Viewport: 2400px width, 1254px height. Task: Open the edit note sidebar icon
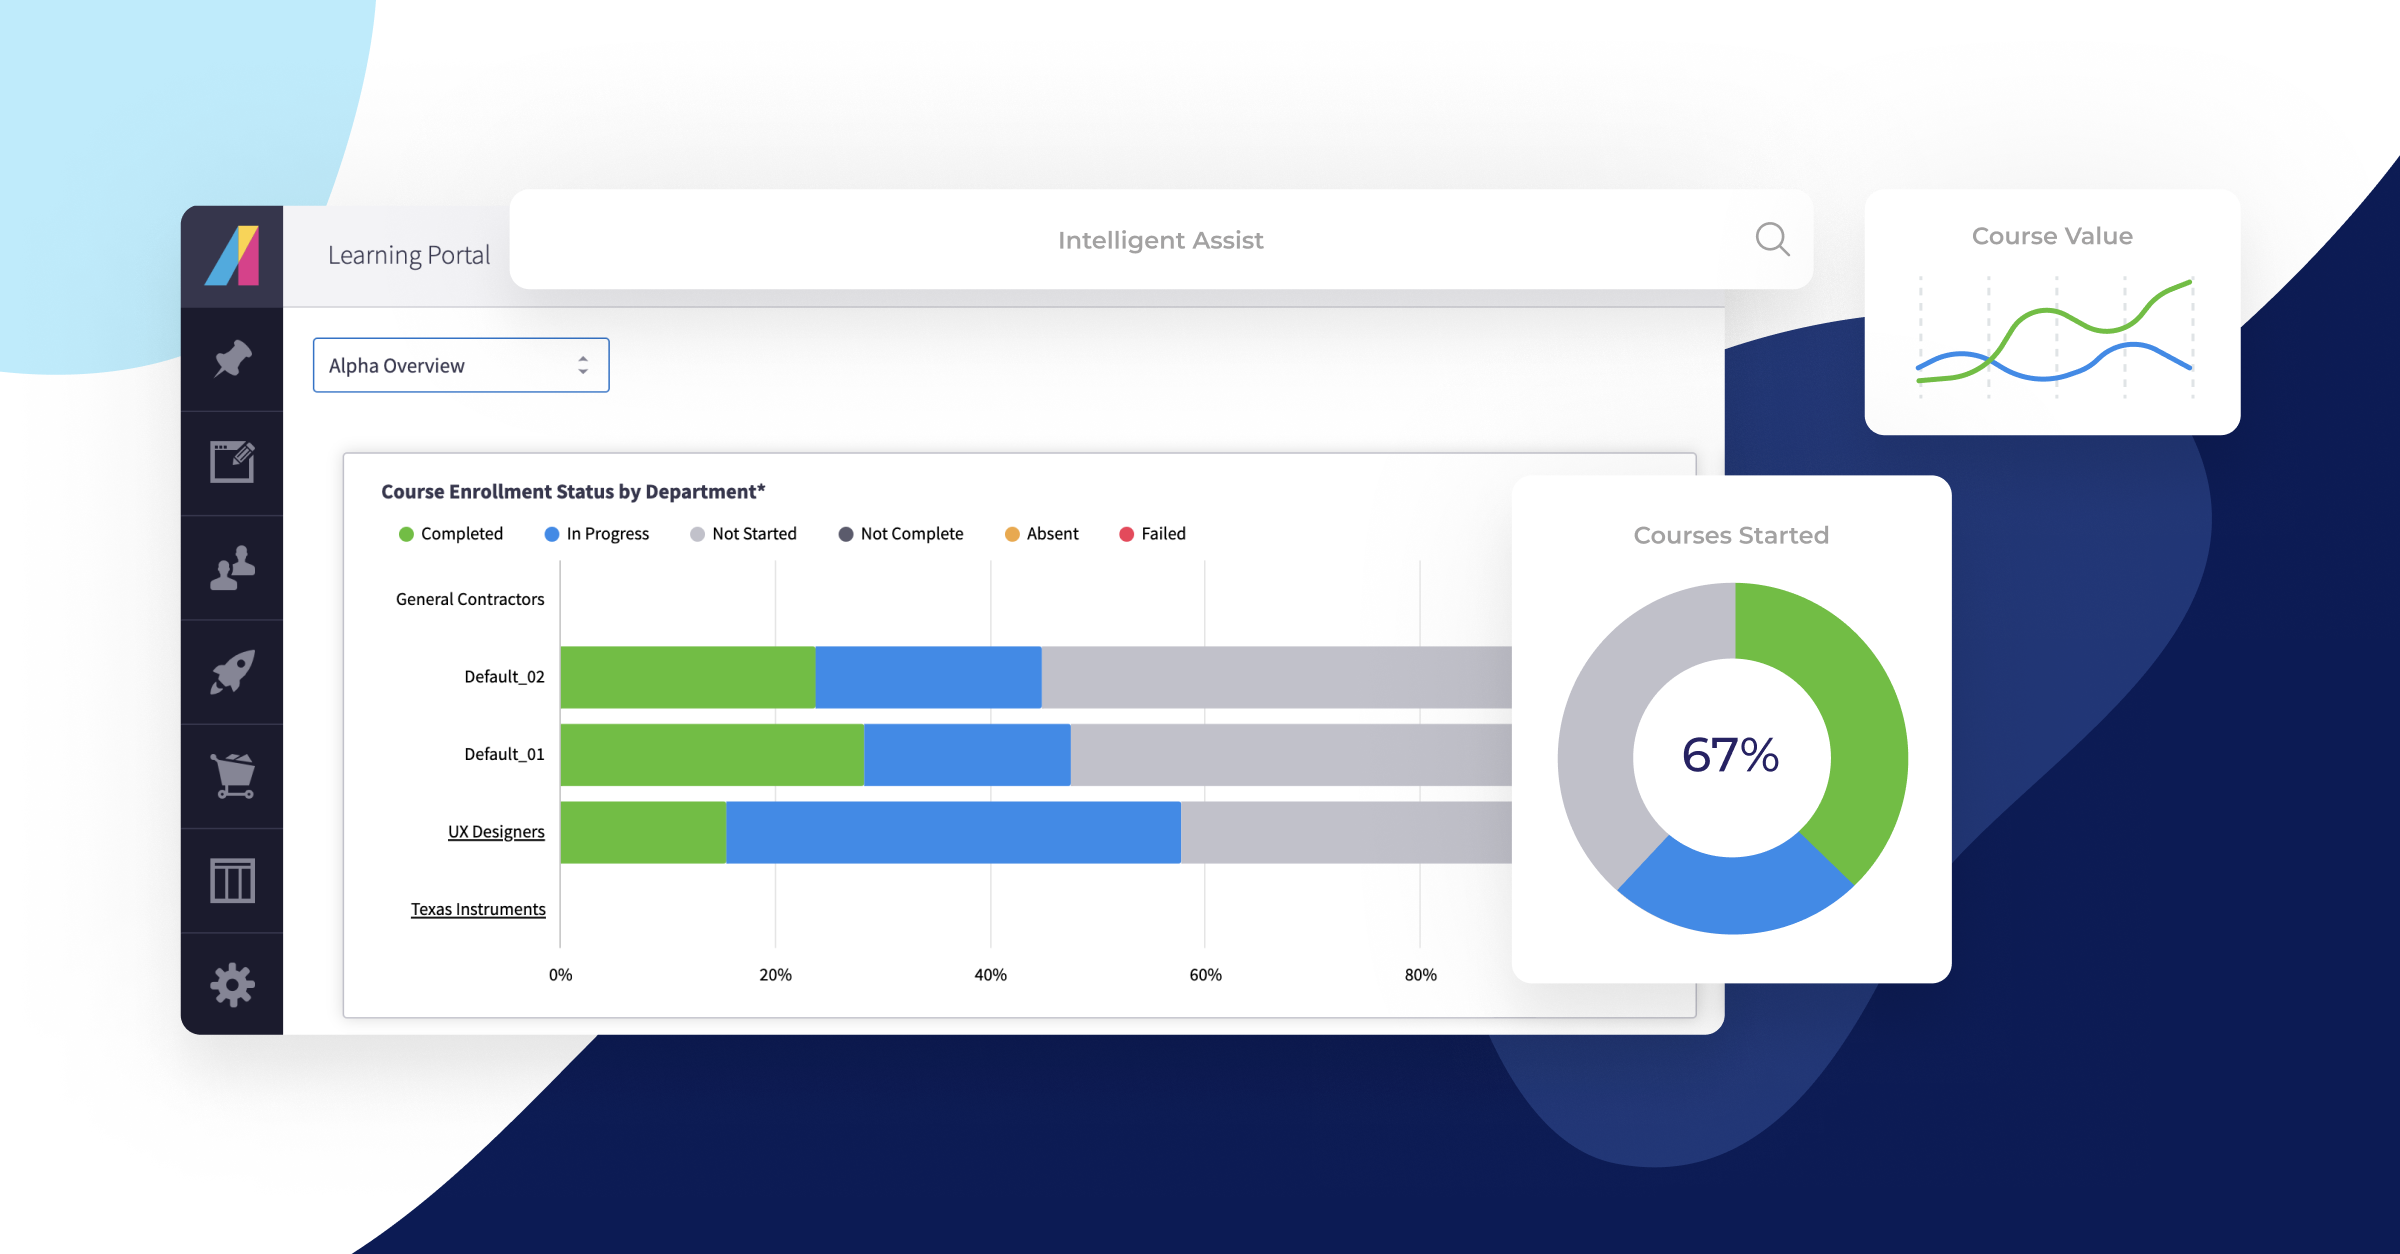232,462
